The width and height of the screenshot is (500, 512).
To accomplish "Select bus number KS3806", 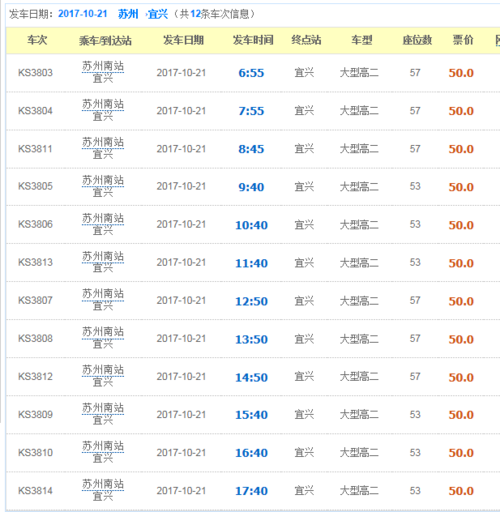I will 35,224.
